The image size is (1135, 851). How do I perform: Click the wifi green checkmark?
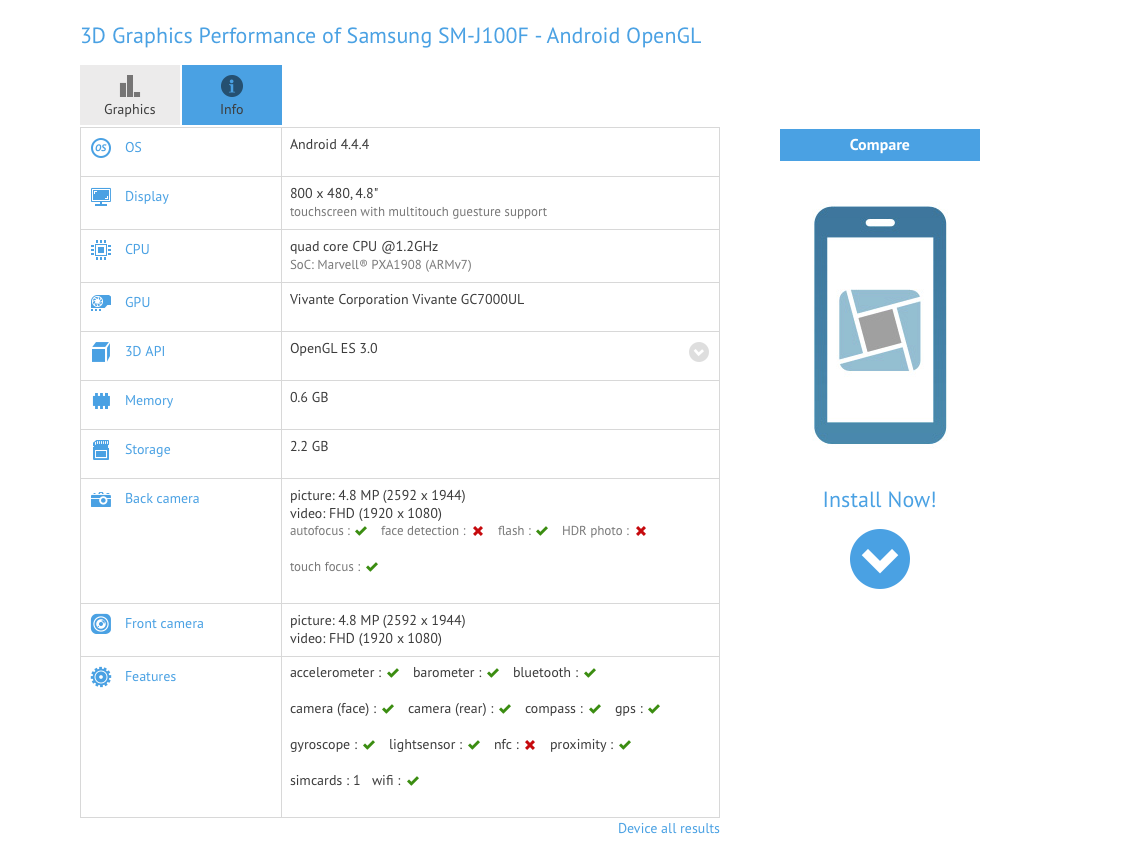(413, 781)
